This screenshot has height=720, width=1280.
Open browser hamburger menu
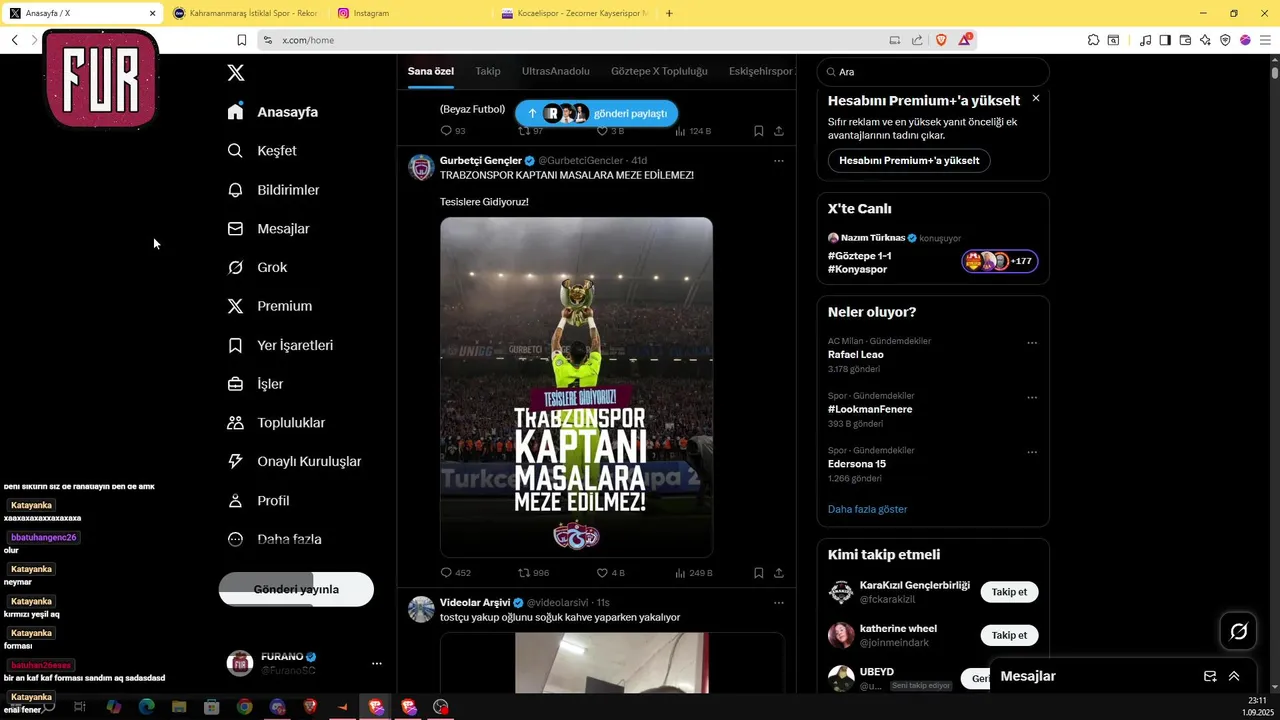[x=1265, y=40]
